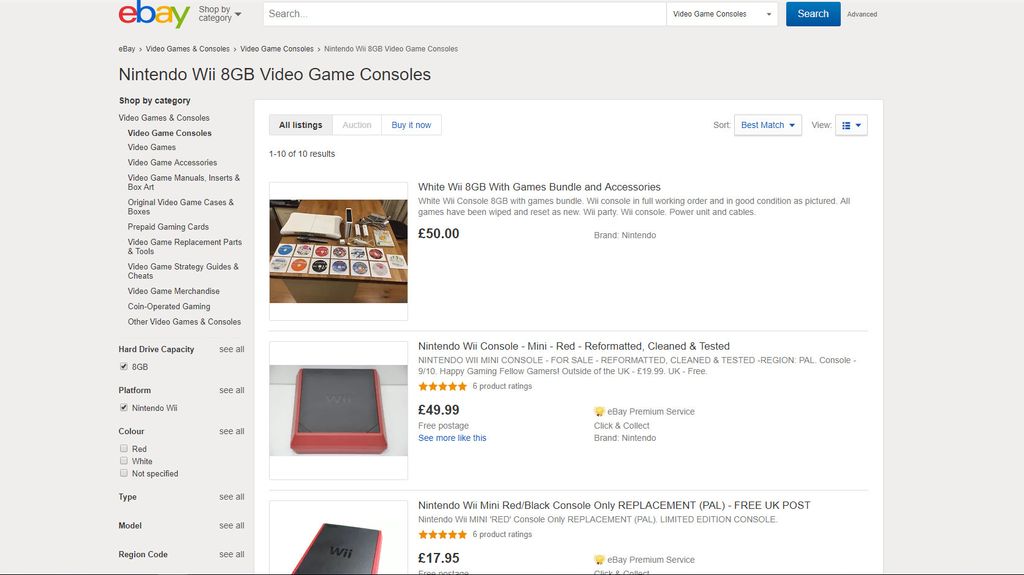Open Other Video Games & Consoles category
Viewport: 1024px width, 575px height.
point(184,322)
